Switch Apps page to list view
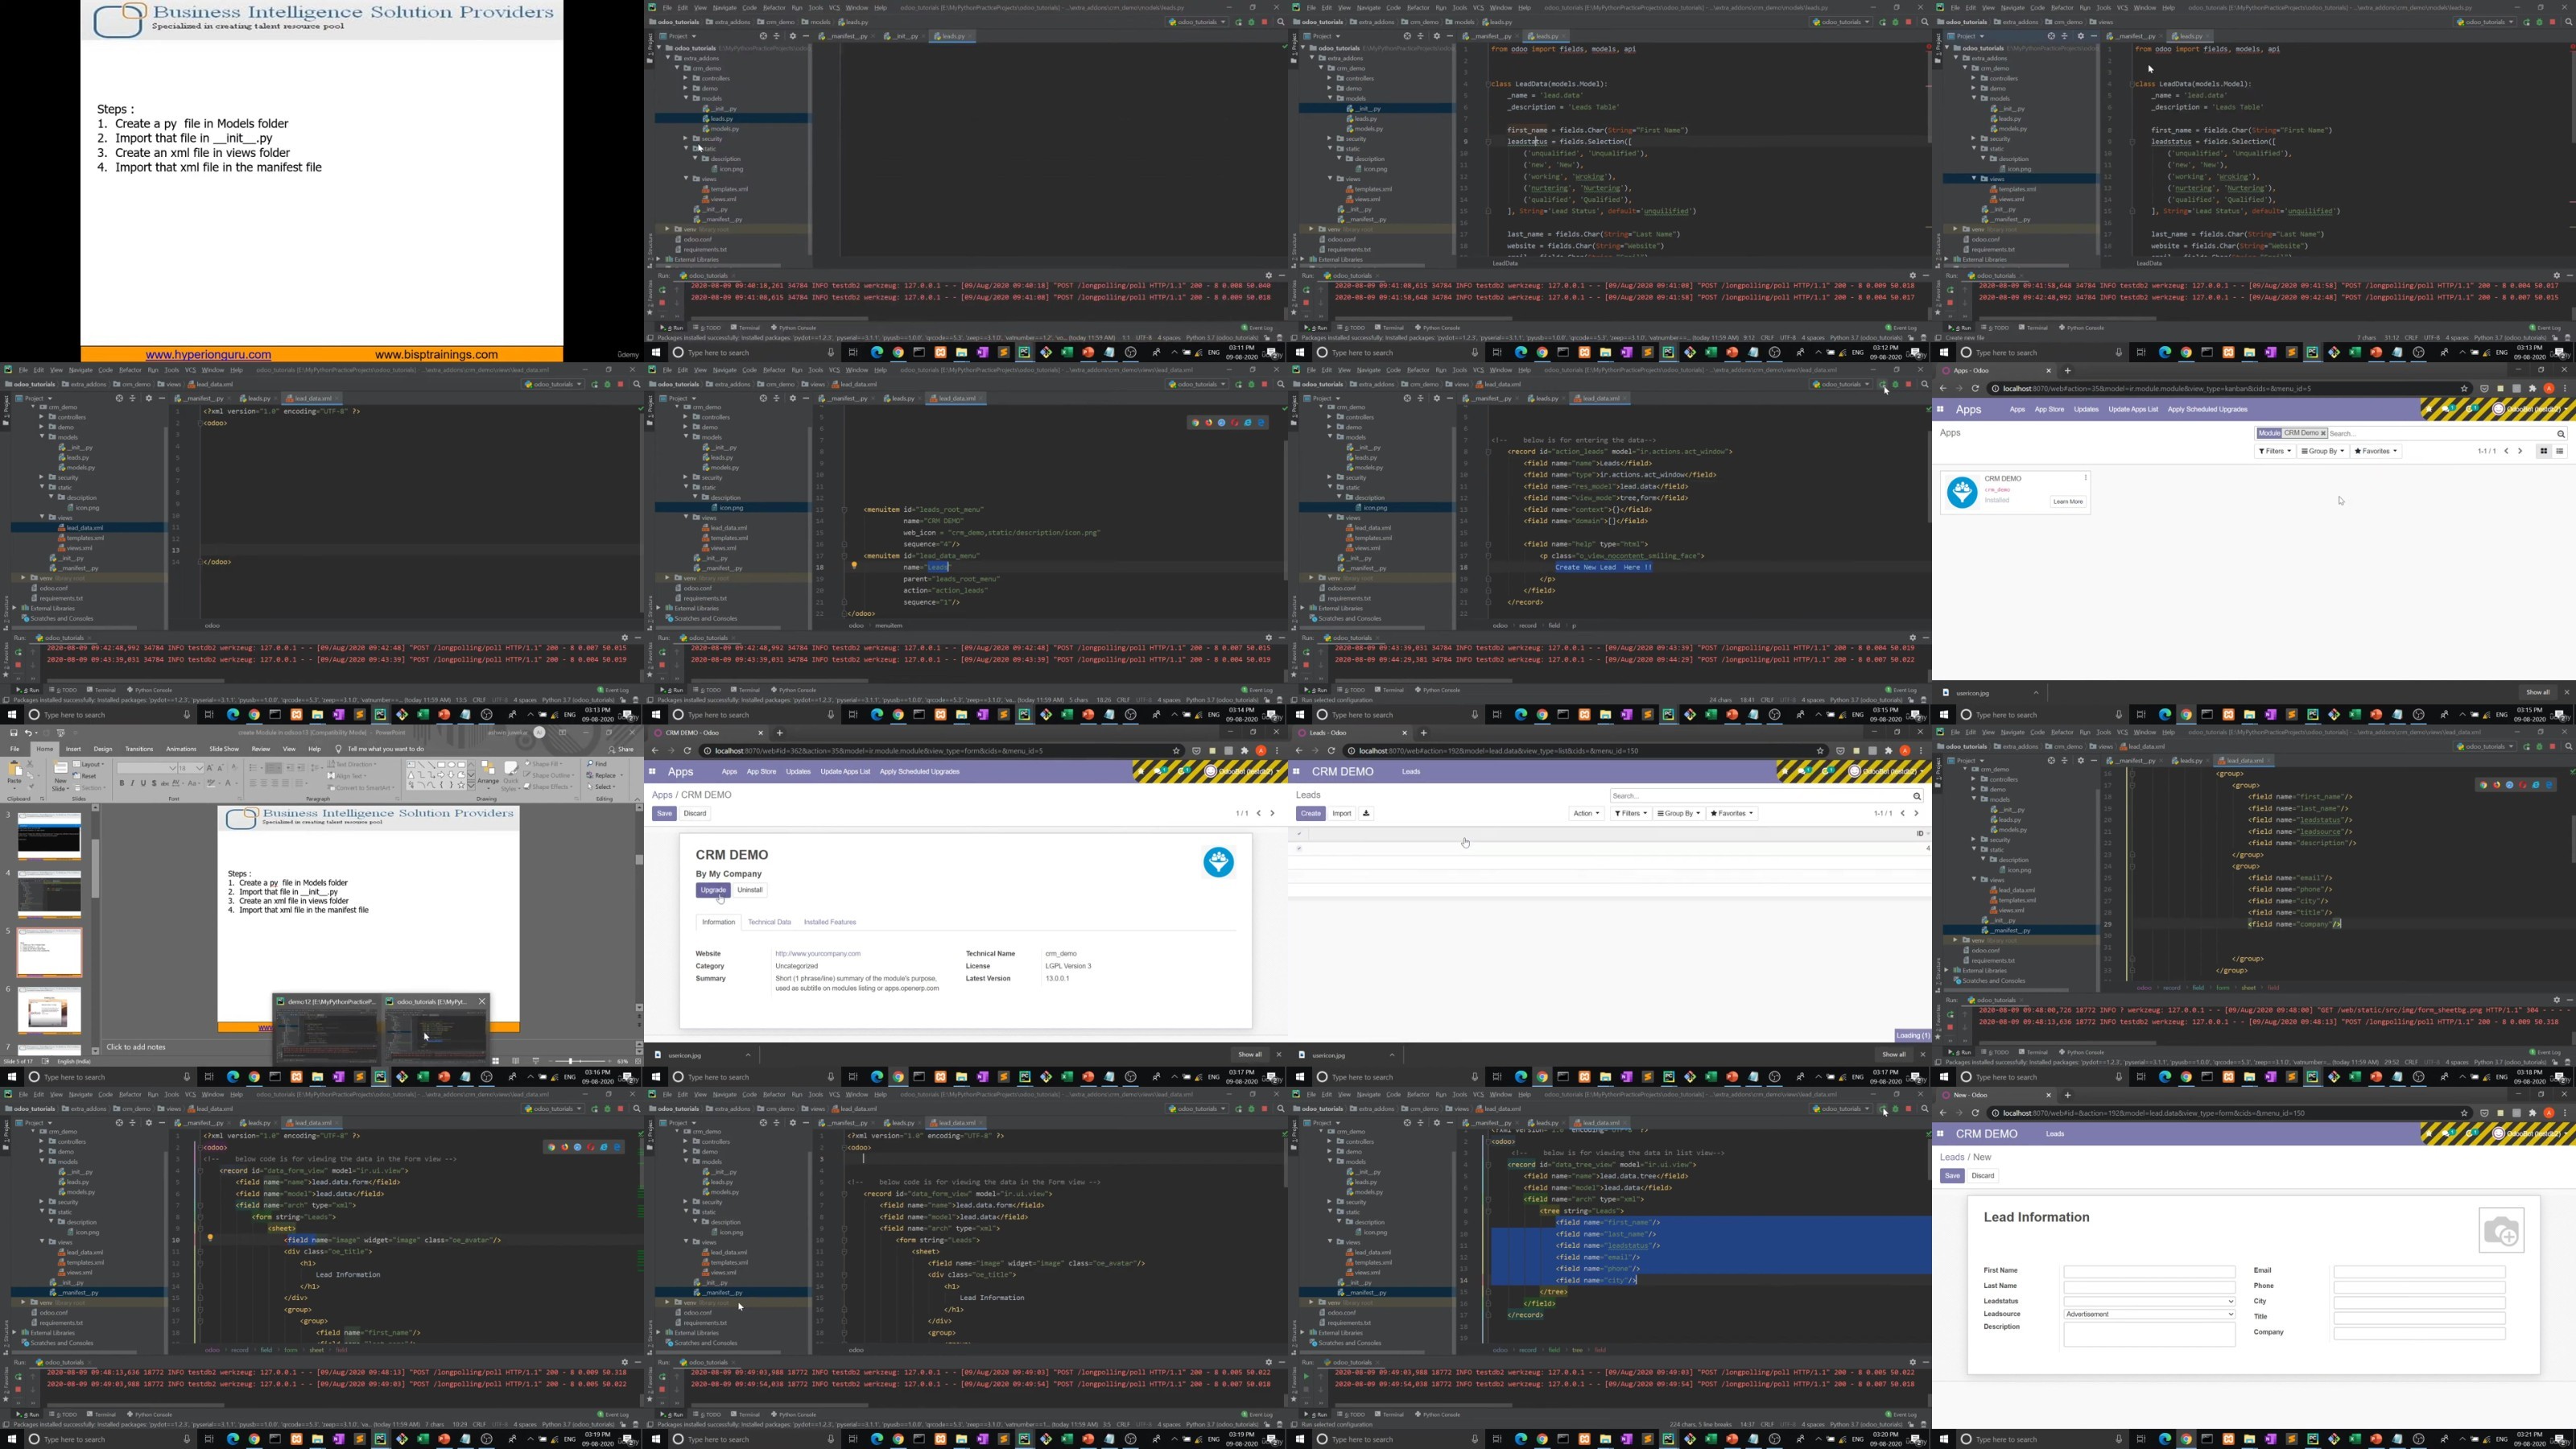 pos(2560,451)
